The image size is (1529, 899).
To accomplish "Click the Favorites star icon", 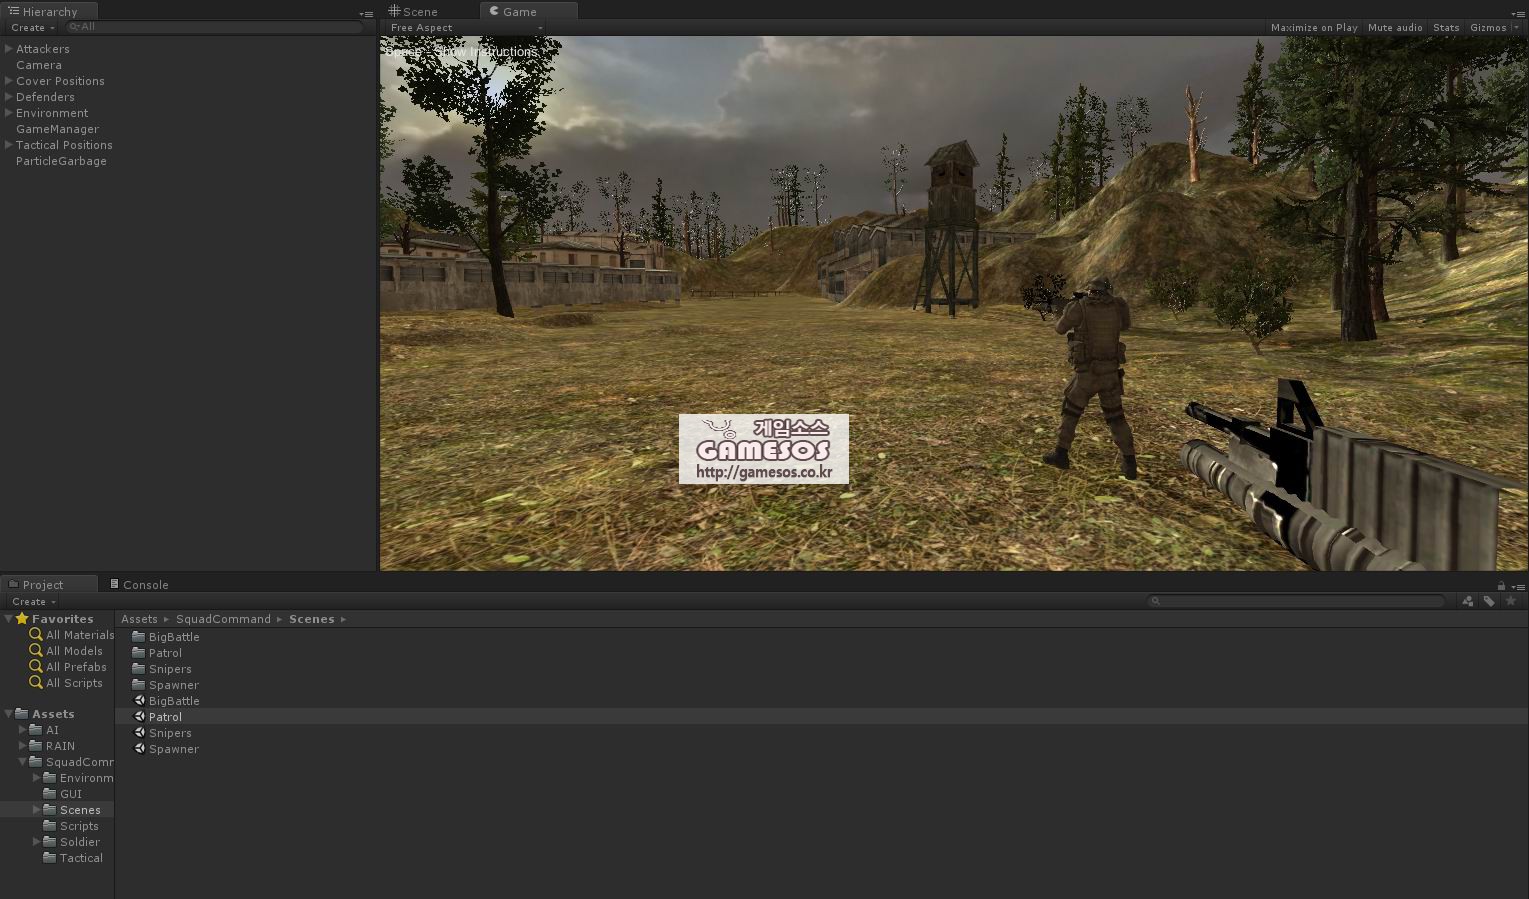I will point(22,619).
